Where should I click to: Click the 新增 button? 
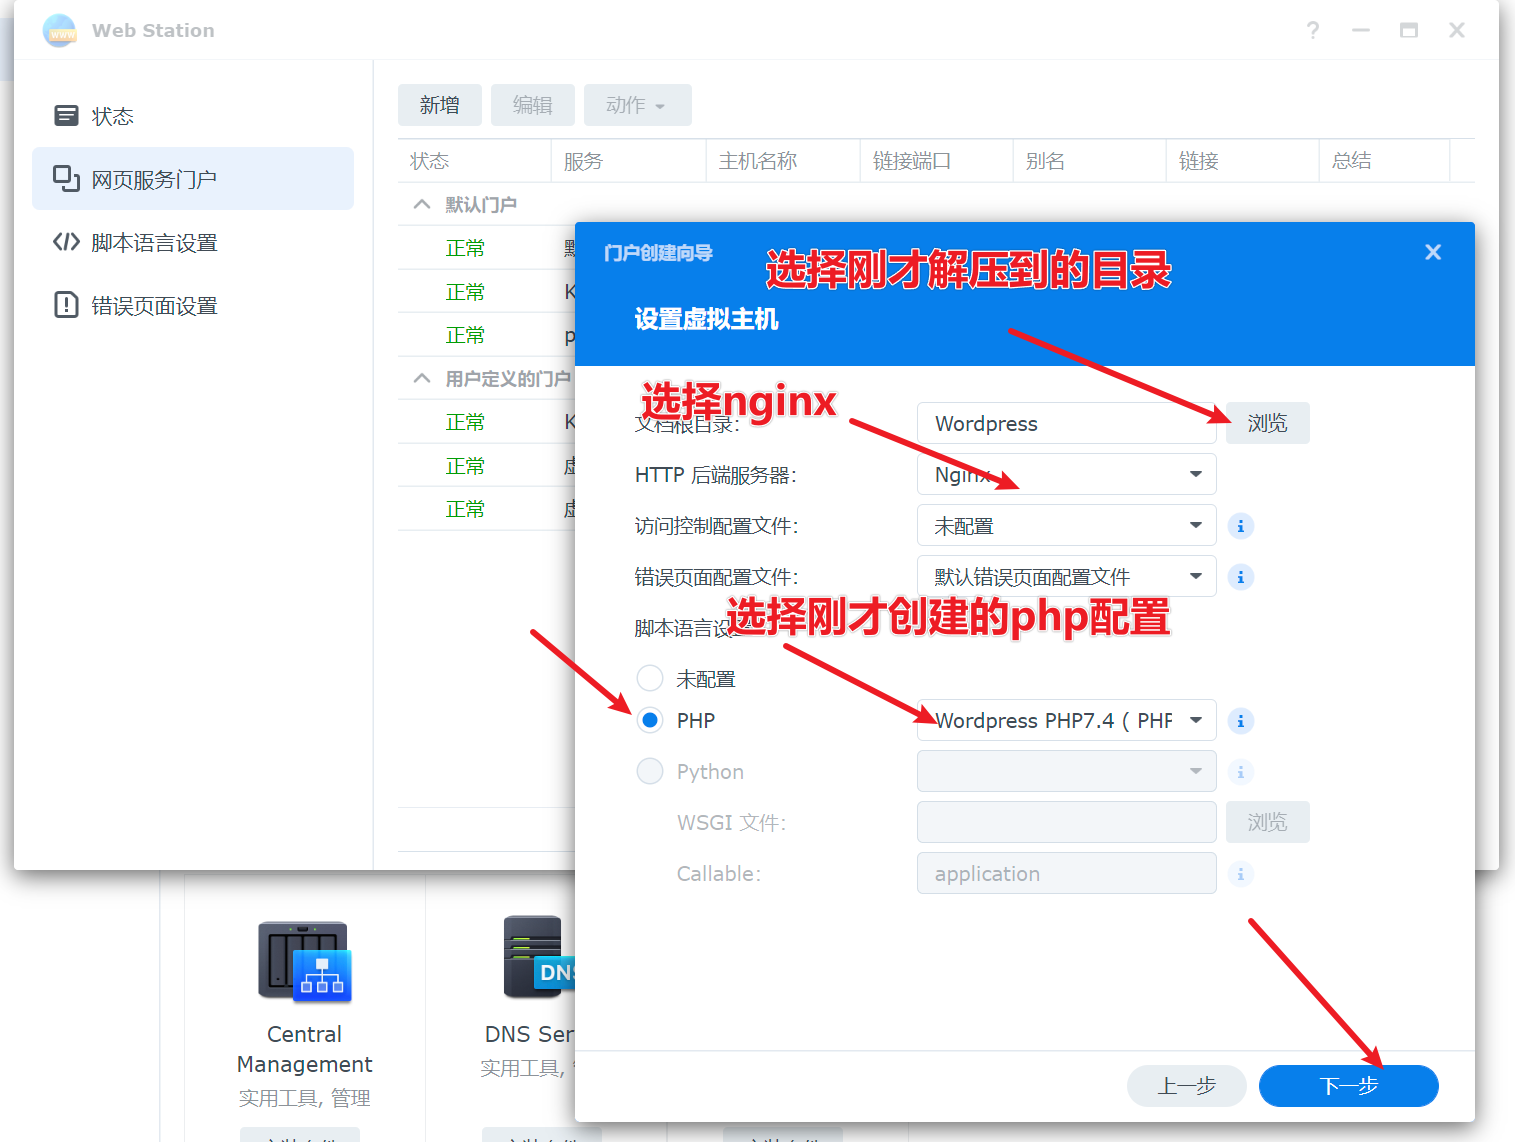click(x=440, y=105)
